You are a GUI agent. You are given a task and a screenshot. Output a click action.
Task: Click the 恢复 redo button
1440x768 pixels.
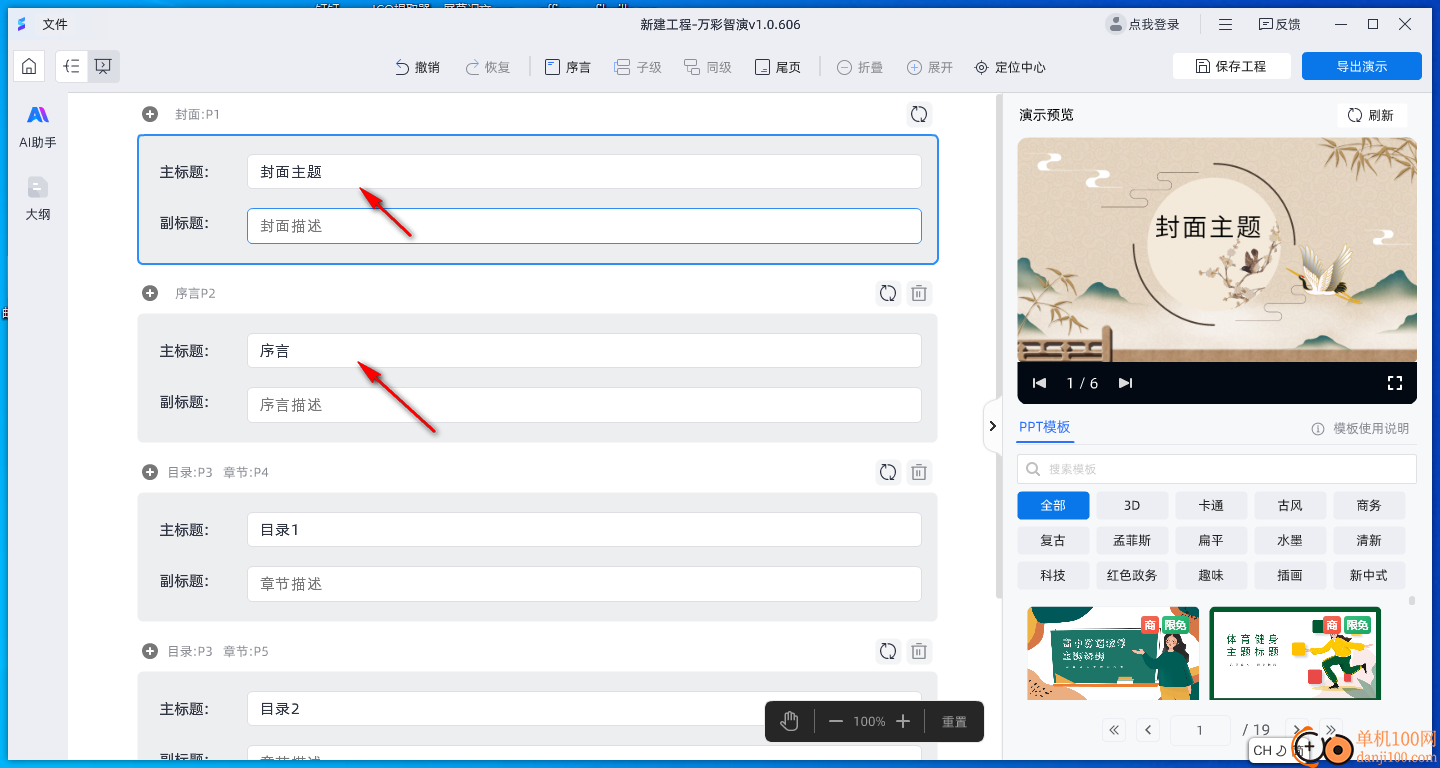pyautogui.click(x=488, y=67)
